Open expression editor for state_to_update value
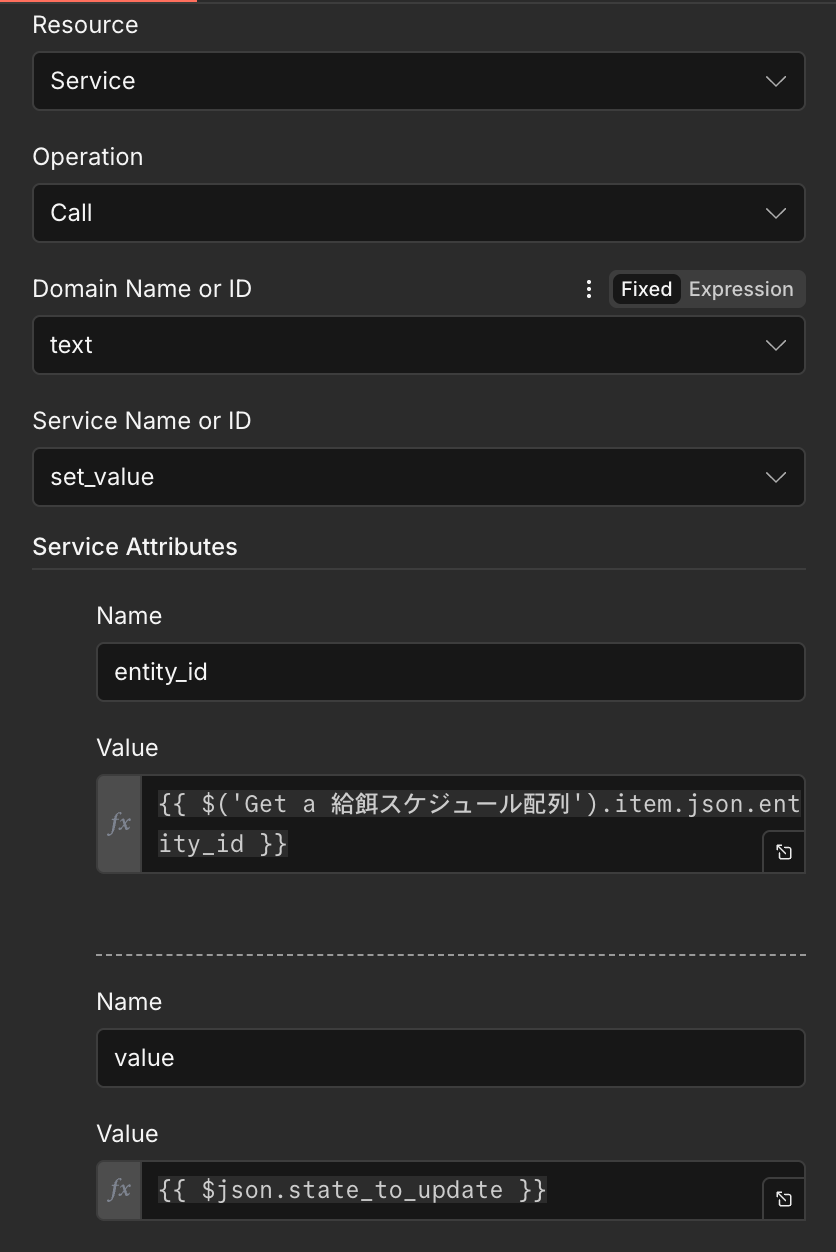This screenshot has width=836, height=1252. [784, 1199]
